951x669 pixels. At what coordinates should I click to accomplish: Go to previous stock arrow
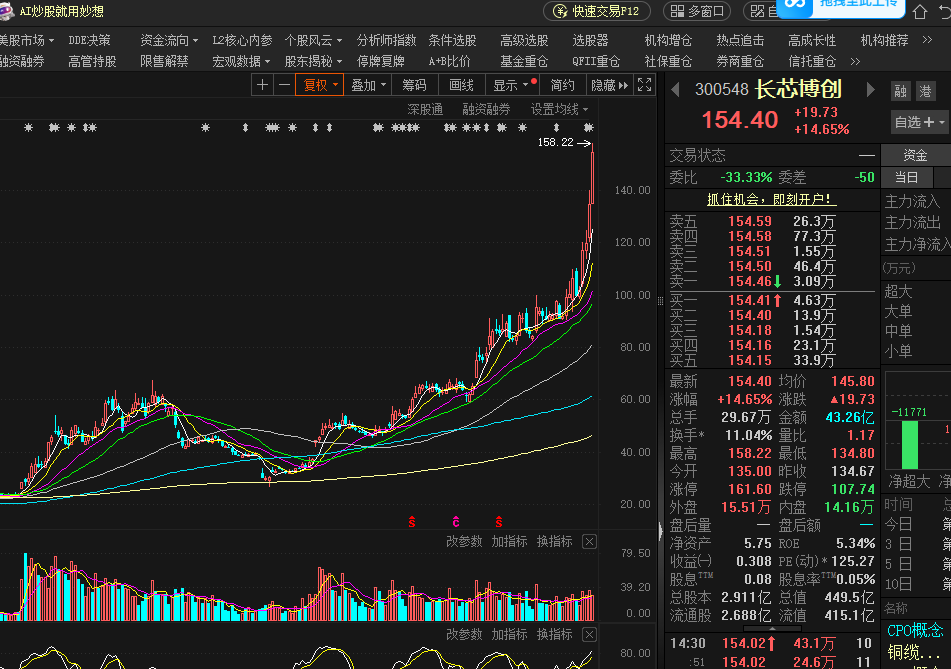coord(675,90)
